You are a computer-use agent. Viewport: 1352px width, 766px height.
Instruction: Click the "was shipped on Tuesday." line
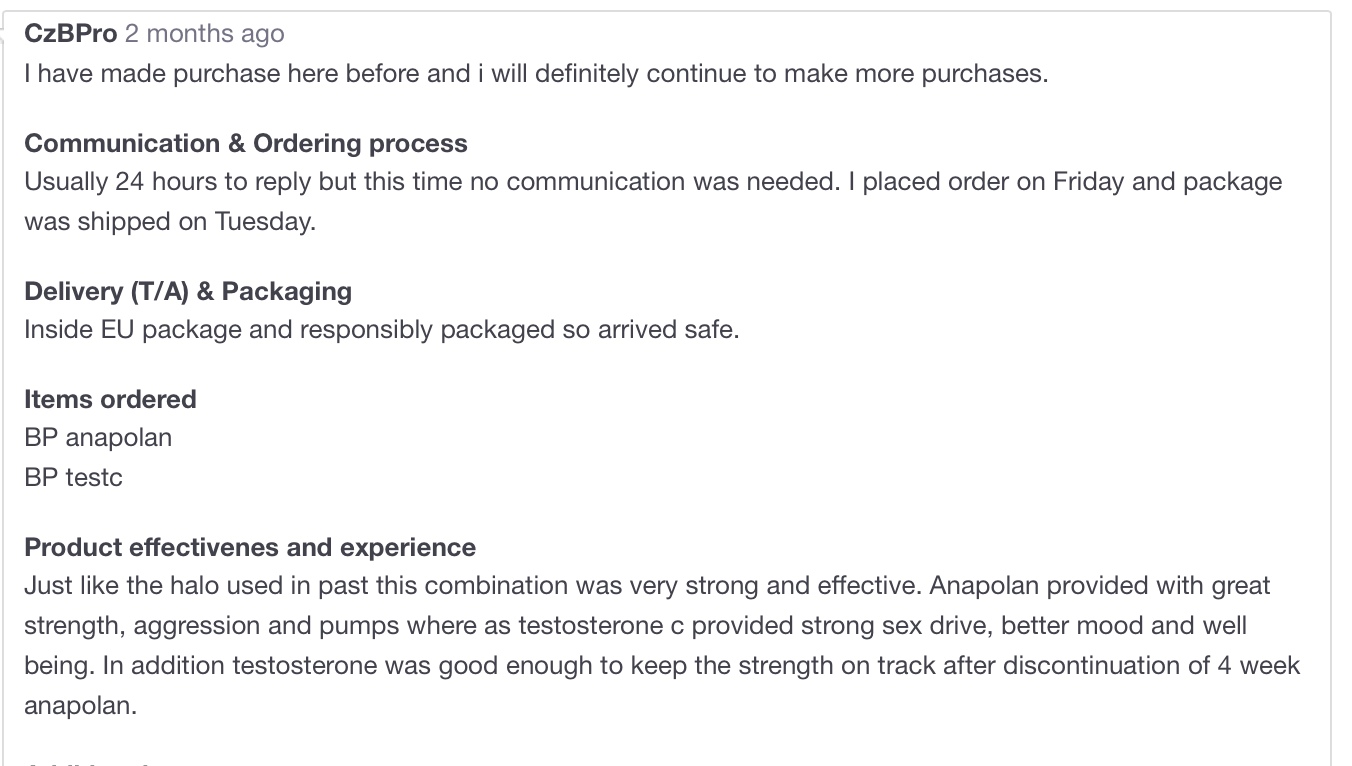[x=170, y=222]
